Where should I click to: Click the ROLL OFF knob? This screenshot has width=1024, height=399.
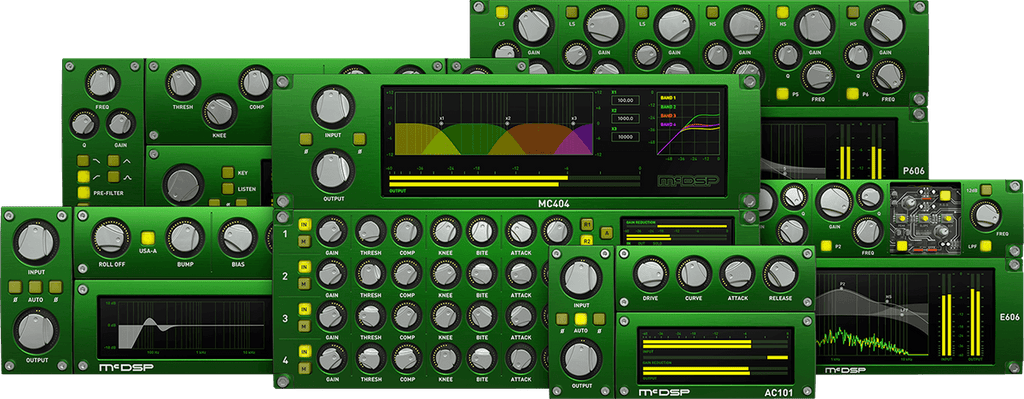pos(110,238)
